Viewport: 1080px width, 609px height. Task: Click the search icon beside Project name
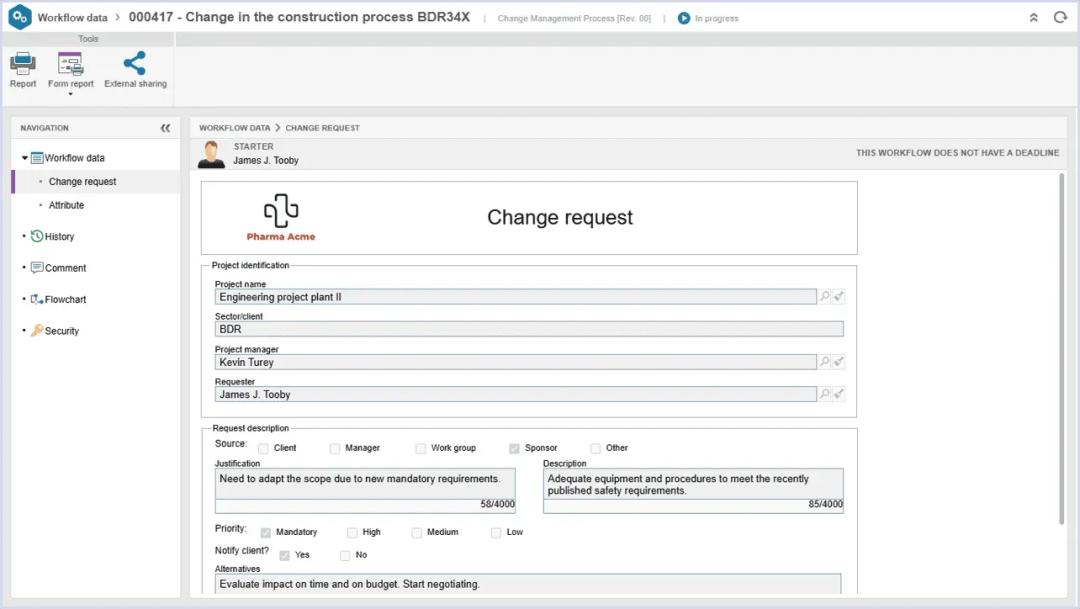[x=825, y=297]
